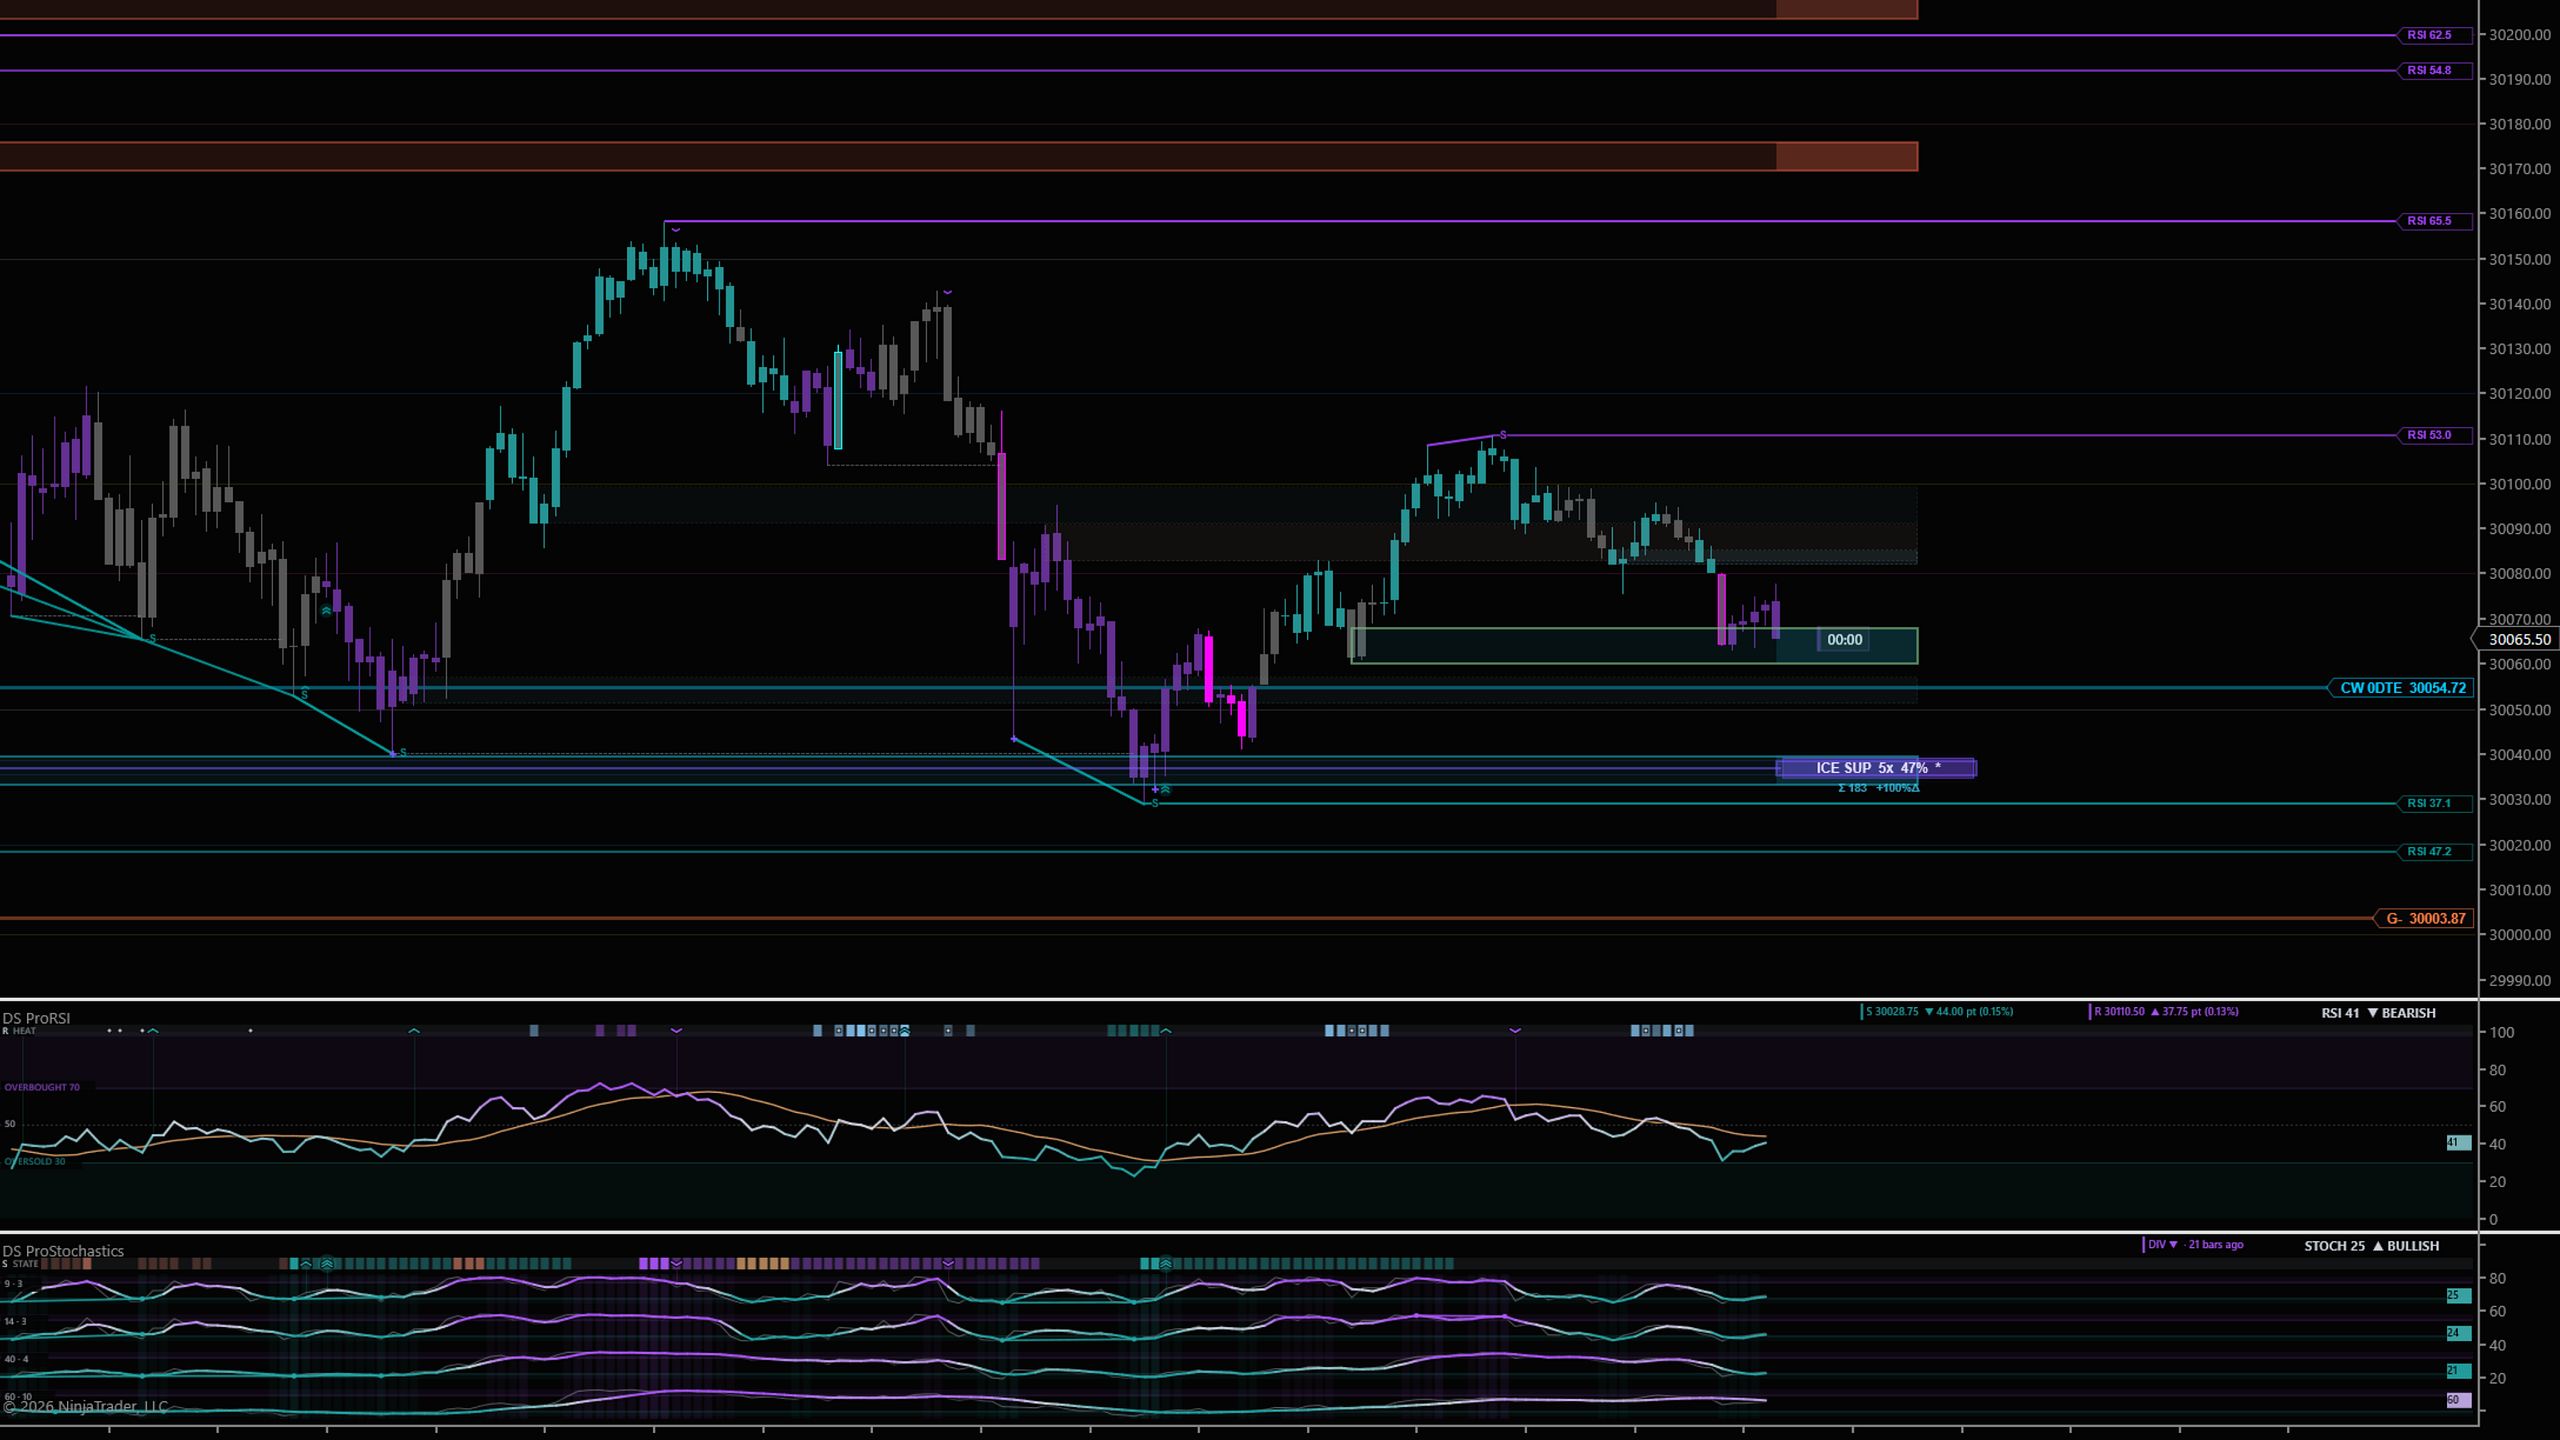
Task: Click the R 30110.50 resistance readout
Action: click(2165, 1012)
